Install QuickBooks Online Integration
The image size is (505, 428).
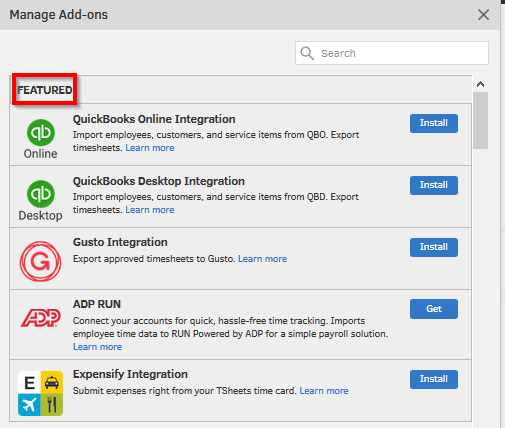pos(434,123)
